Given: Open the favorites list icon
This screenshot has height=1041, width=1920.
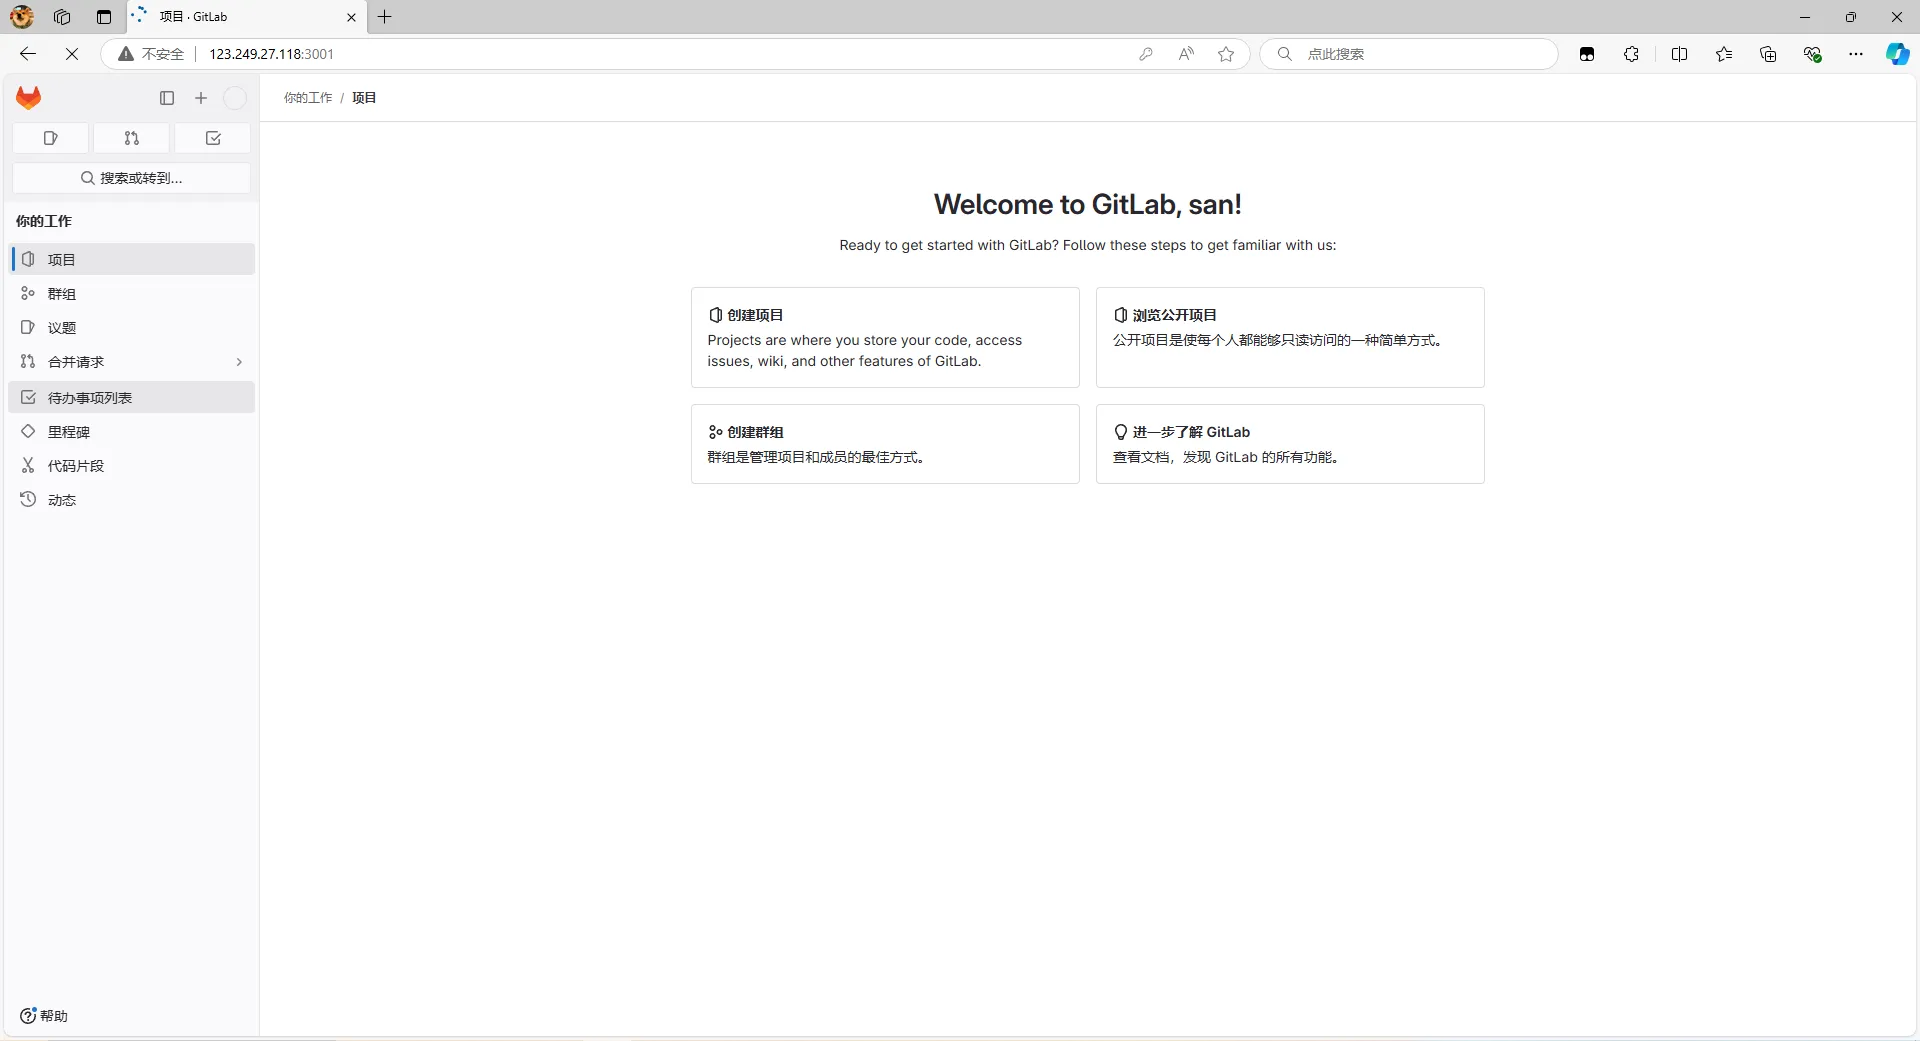Looking at the screenshot, I should 1724,54.
